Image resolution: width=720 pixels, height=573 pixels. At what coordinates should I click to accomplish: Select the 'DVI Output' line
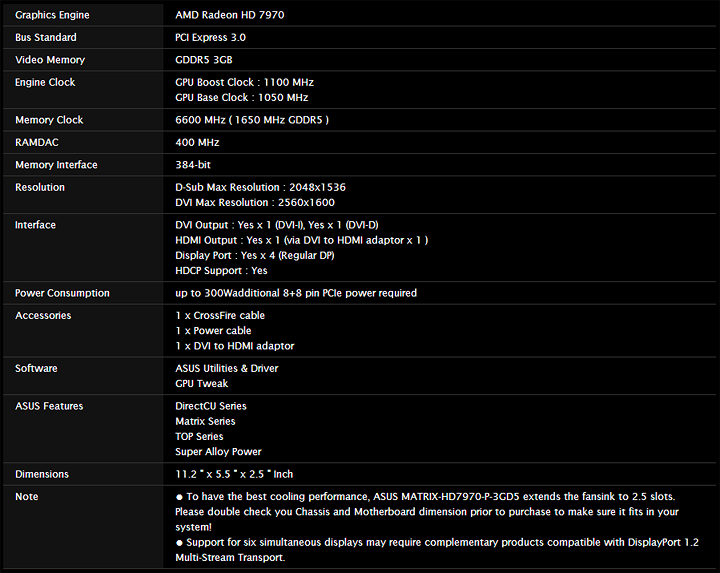point(277,225)
